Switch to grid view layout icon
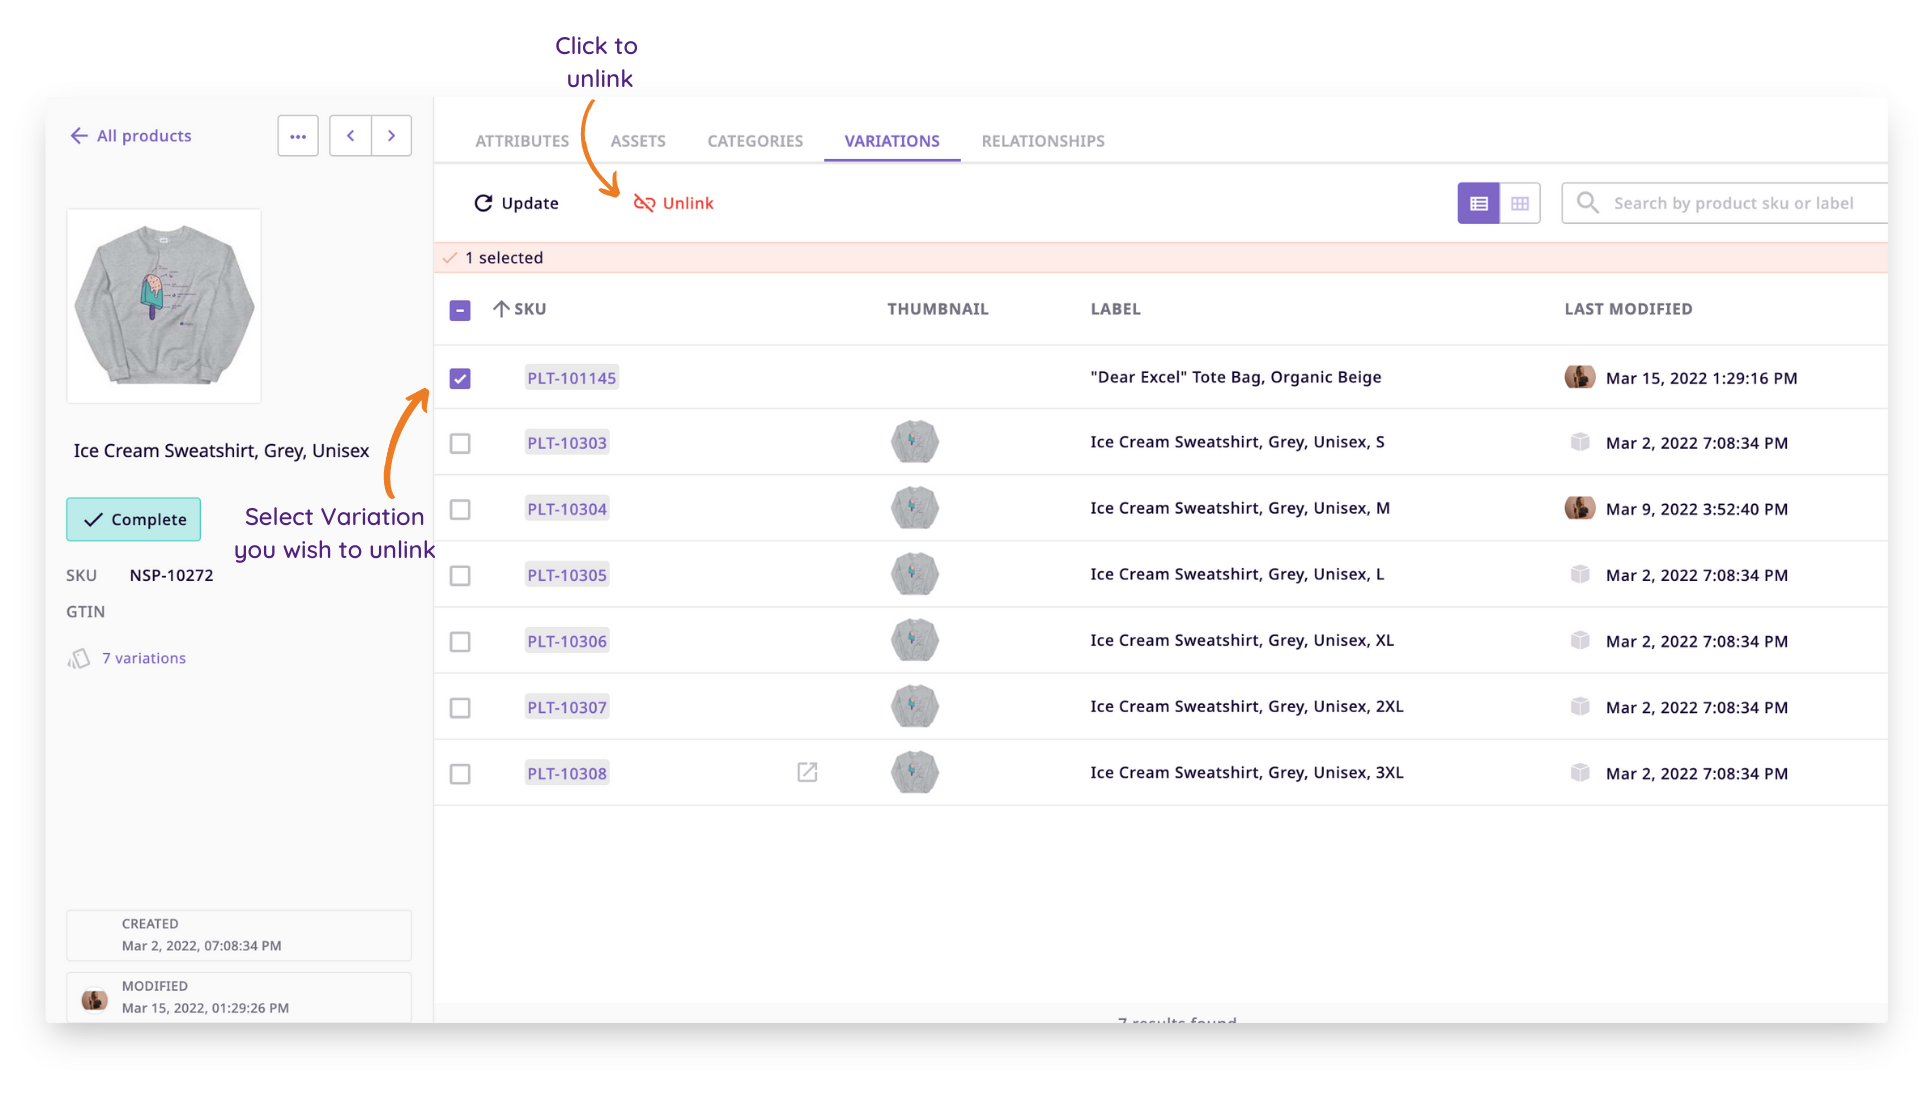Screen dimensions: 1920x1097 [x=1520, y=203]
